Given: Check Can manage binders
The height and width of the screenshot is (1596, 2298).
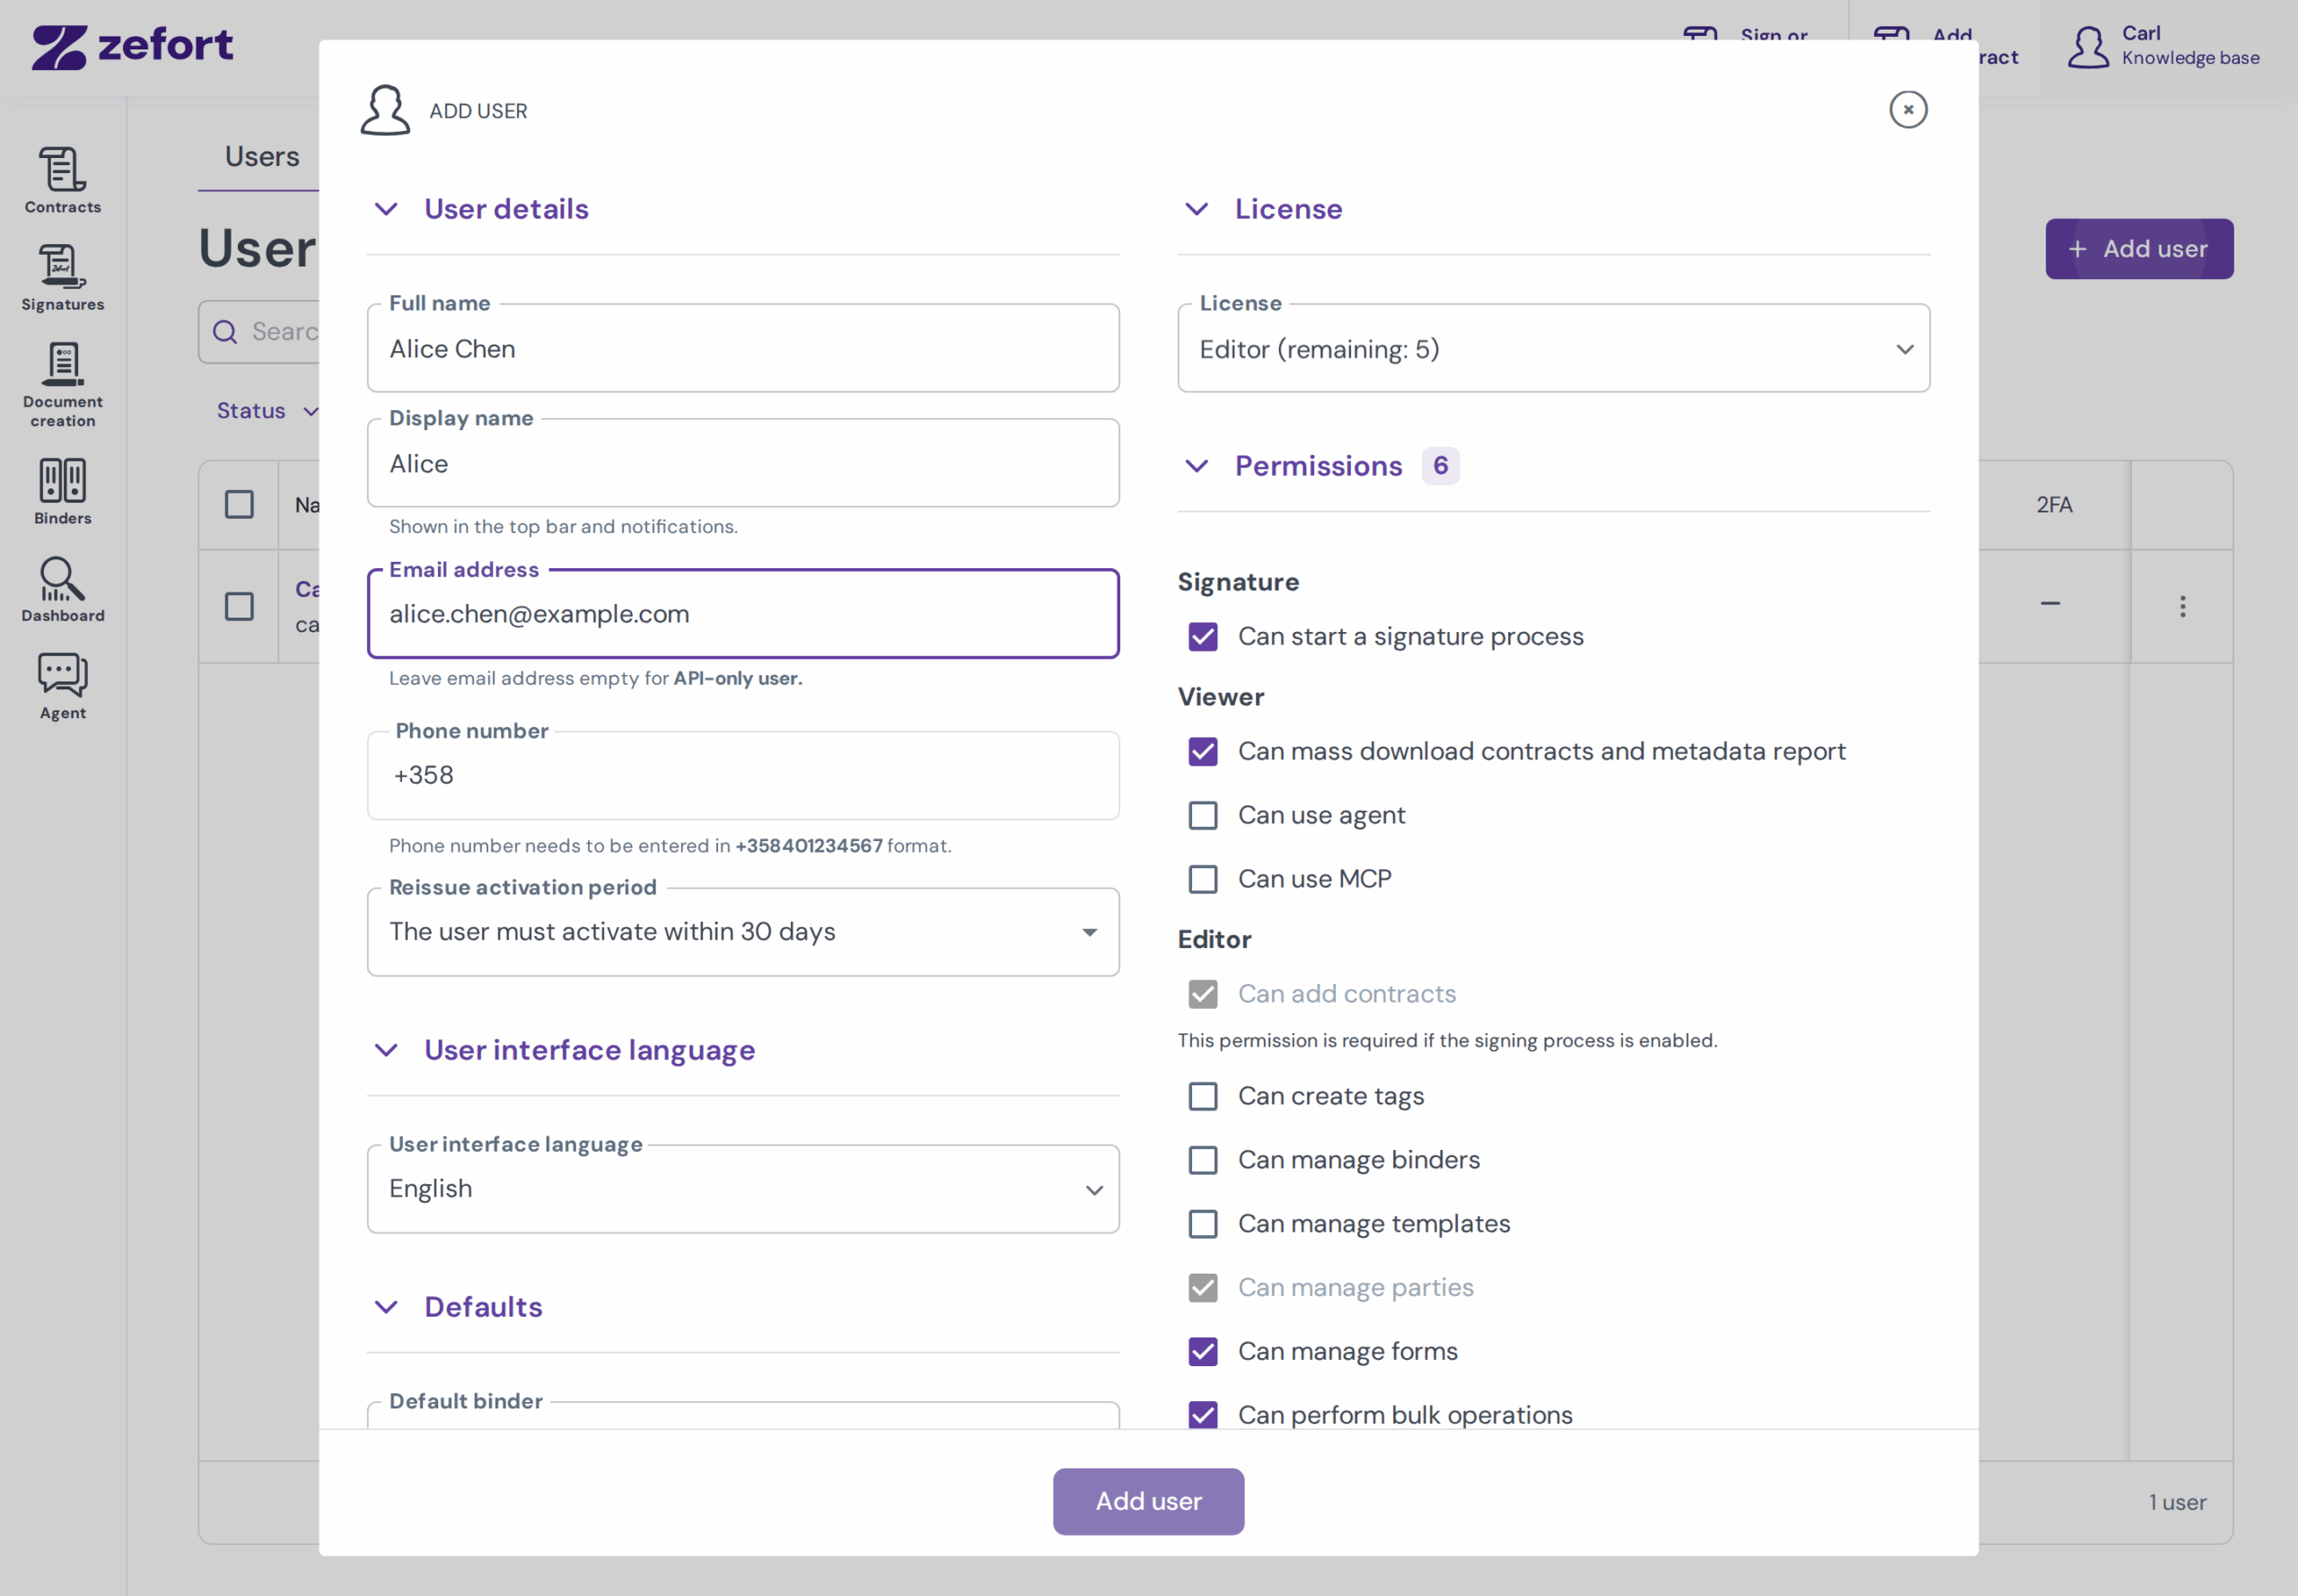Looking at the screenshot, I should click(1202, 1161).
